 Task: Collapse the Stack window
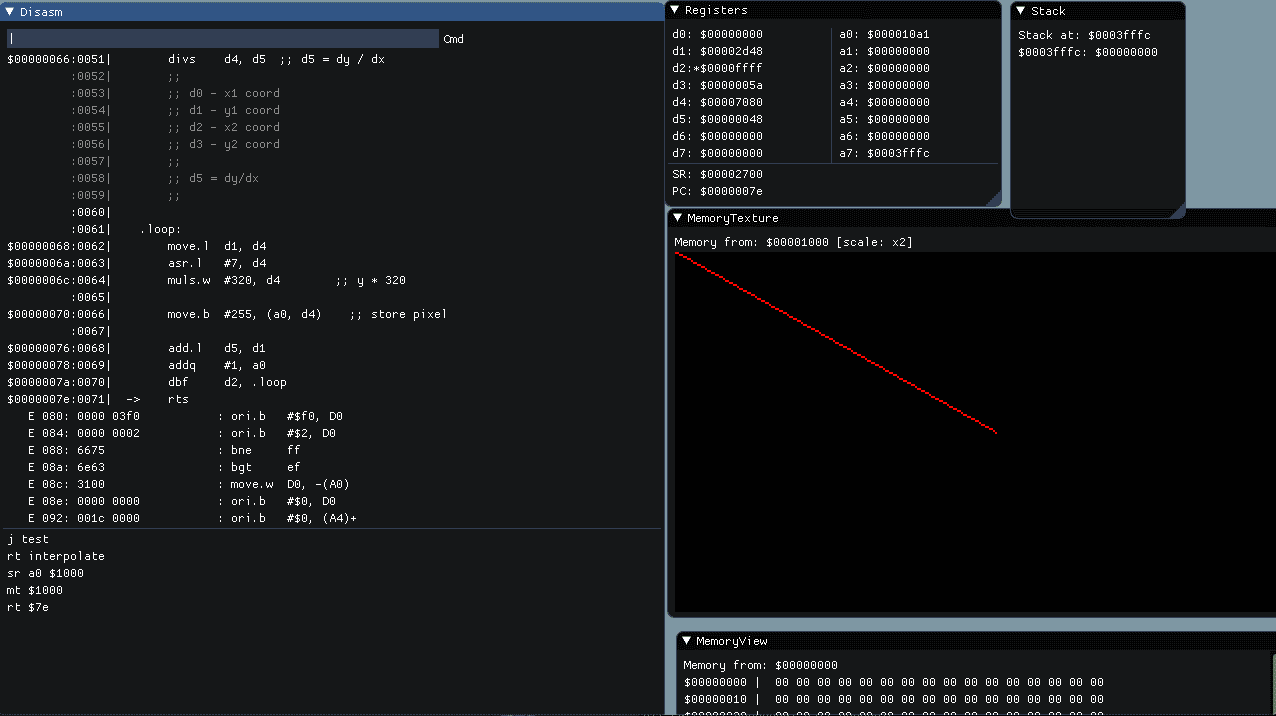1021,10
